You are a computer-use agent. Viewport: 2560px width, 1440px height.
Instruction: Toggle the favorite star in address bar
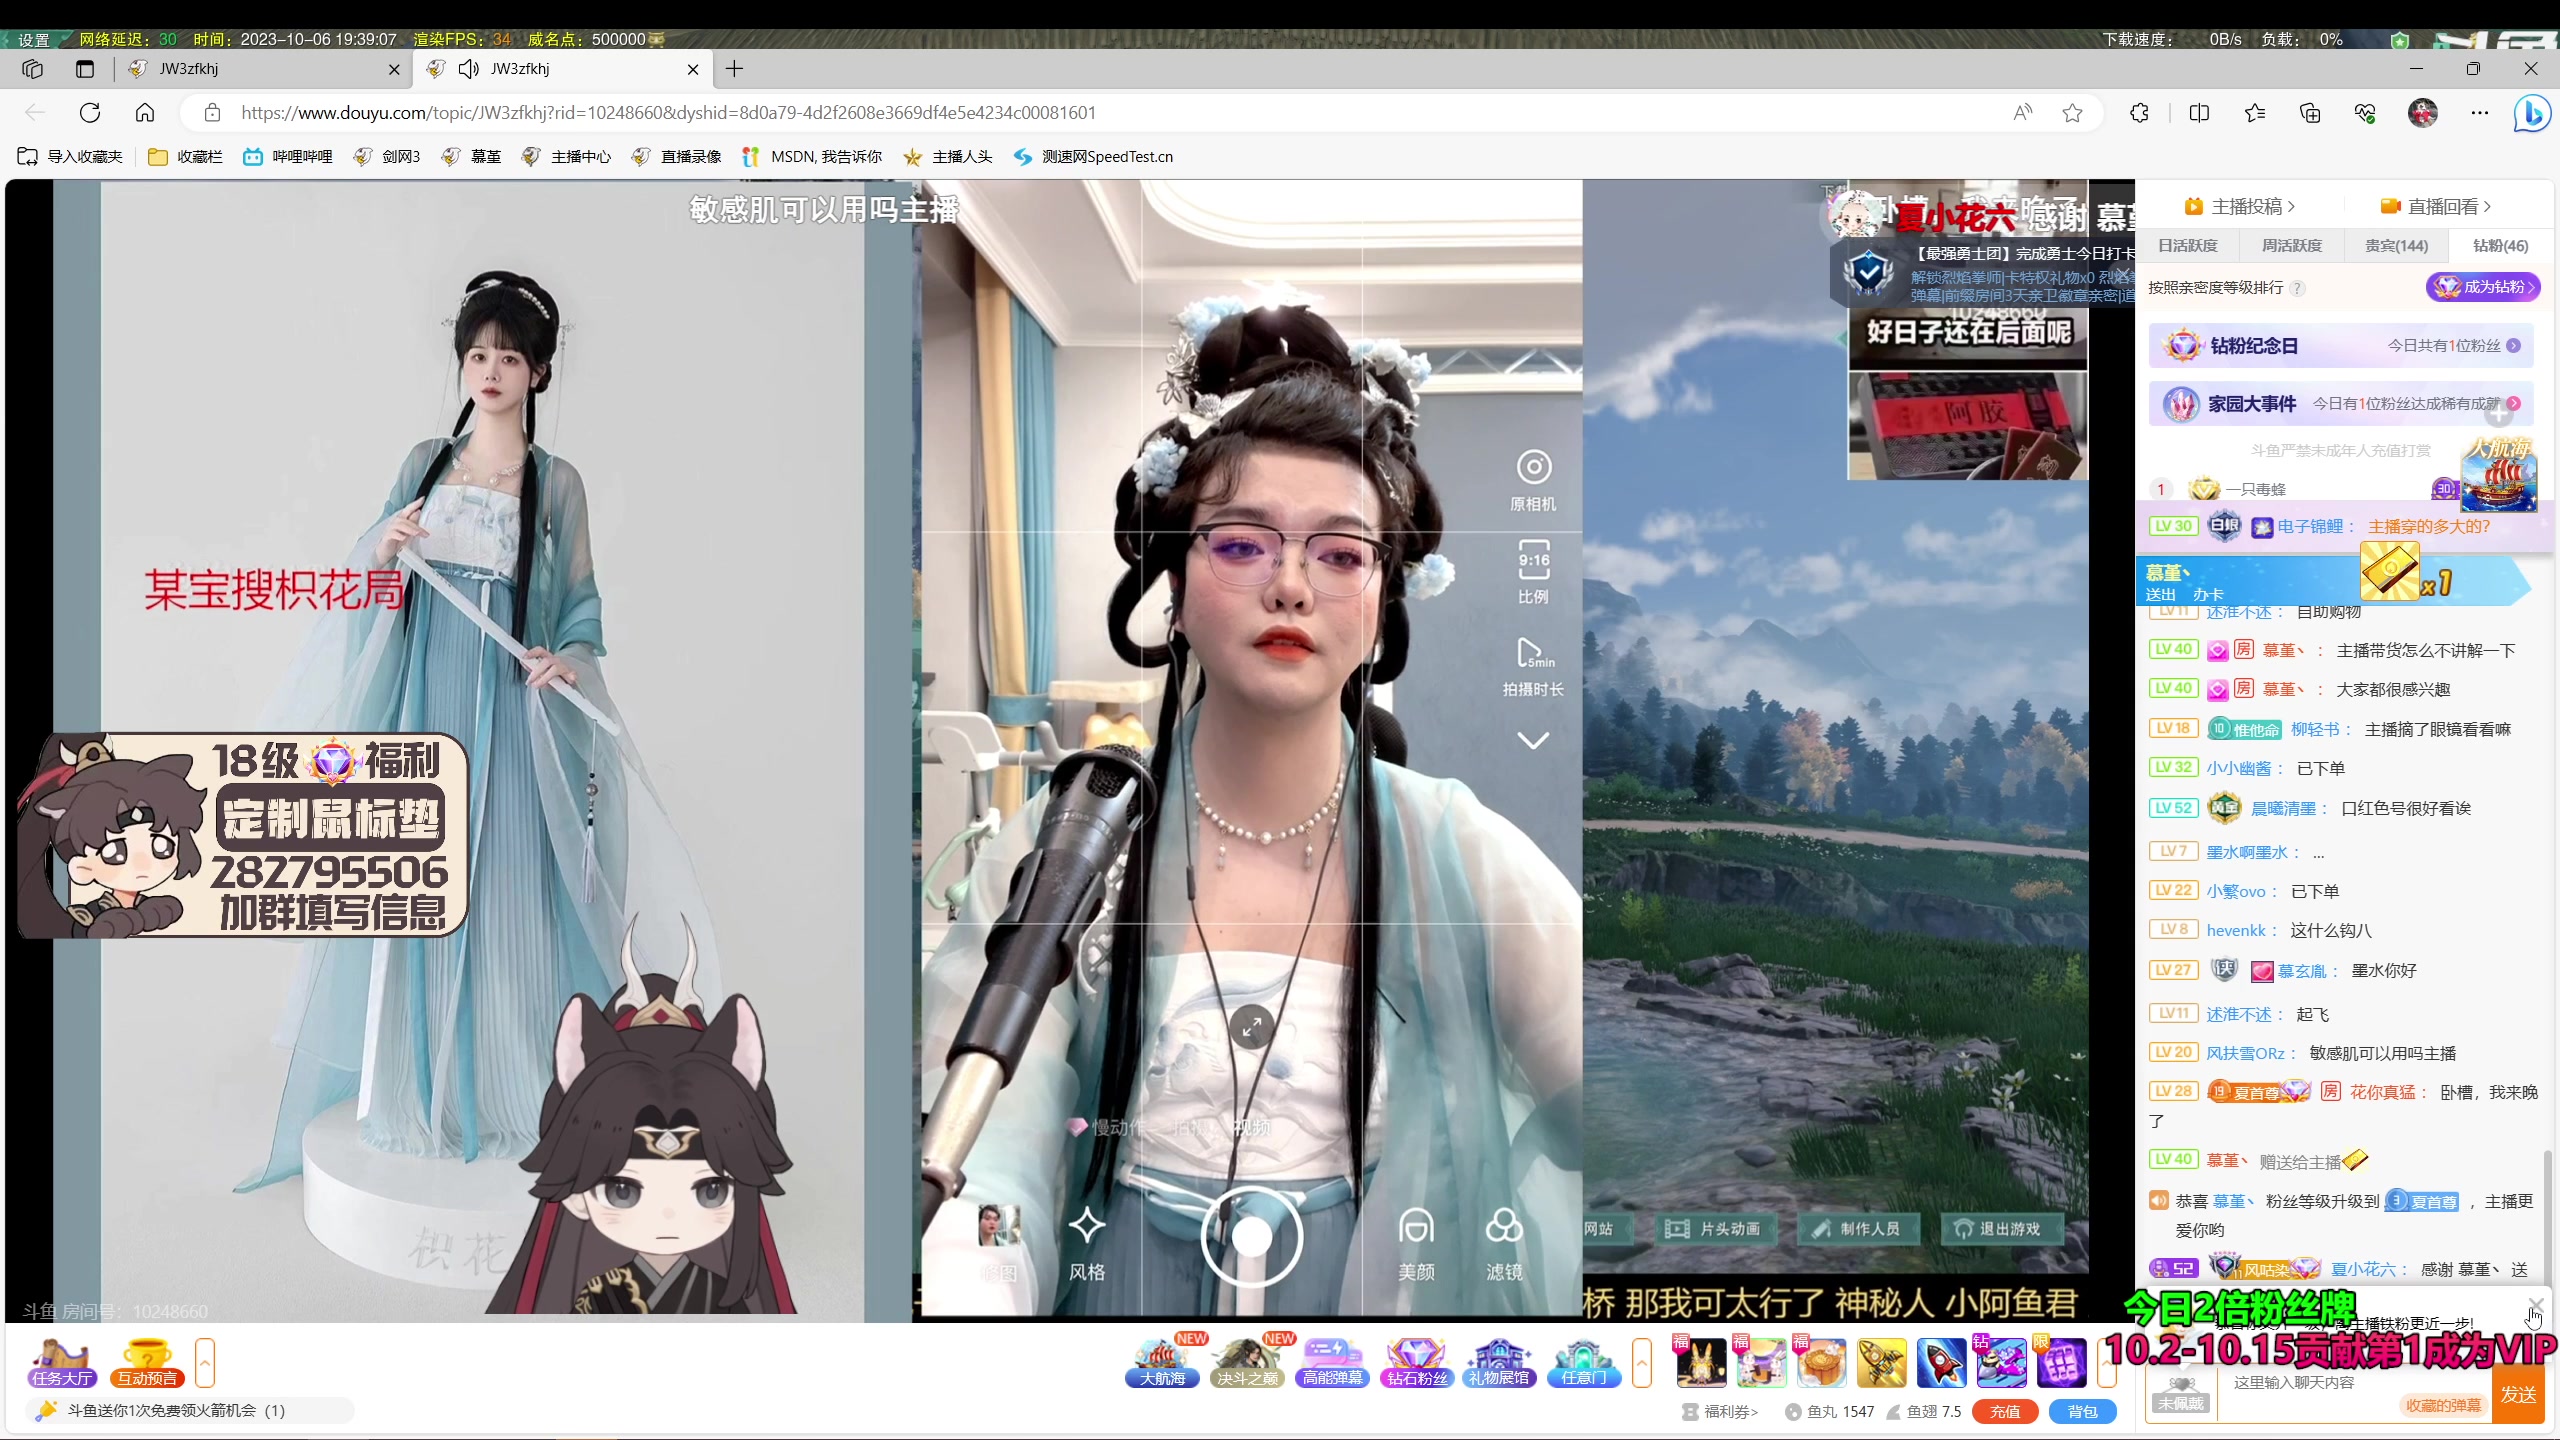point(2072,113)
